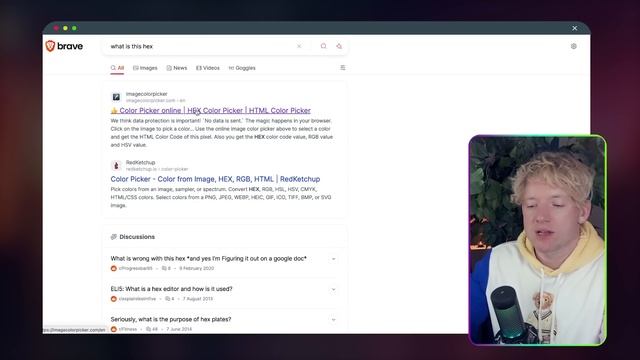Click reddit icon of hex plates discussion
Image resolution: width=640 pixels, height=360 pixels.
click(113, 329)
